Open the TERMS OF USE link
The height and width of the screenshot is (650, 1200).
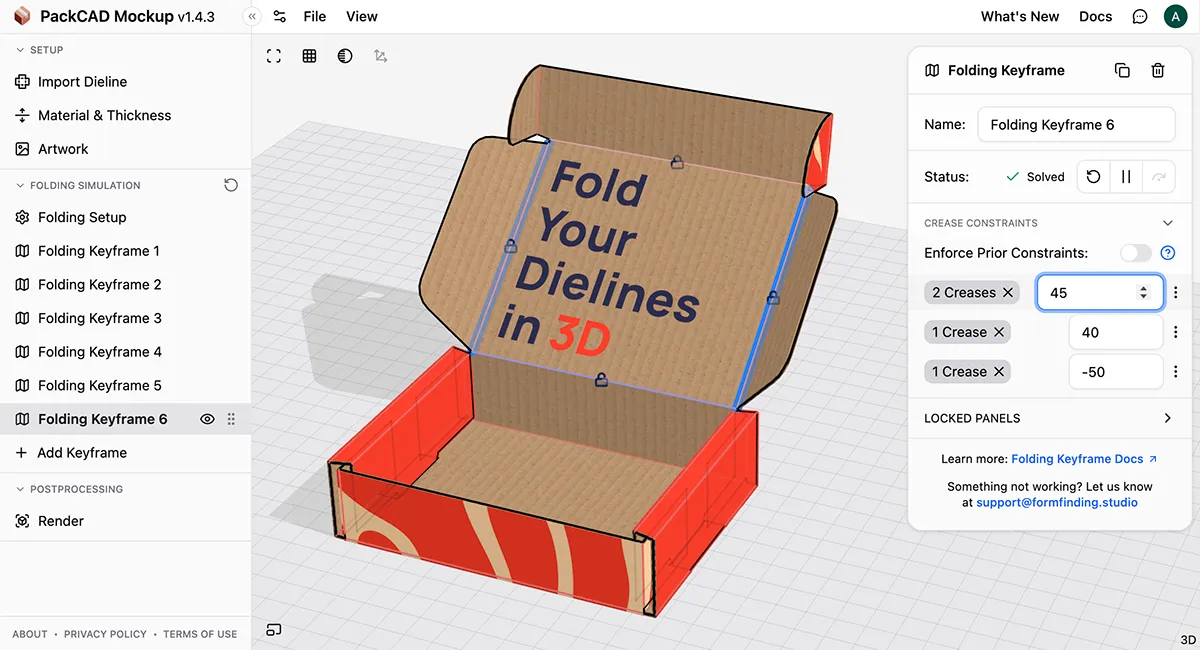point(200,634)
